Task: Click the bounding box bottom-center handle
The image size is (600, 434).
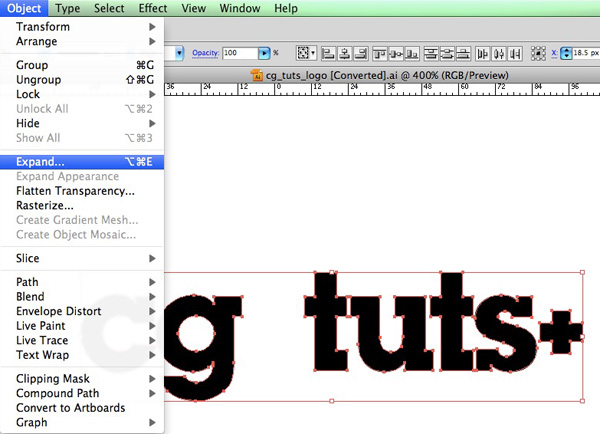Action: (x=332, y=401)
